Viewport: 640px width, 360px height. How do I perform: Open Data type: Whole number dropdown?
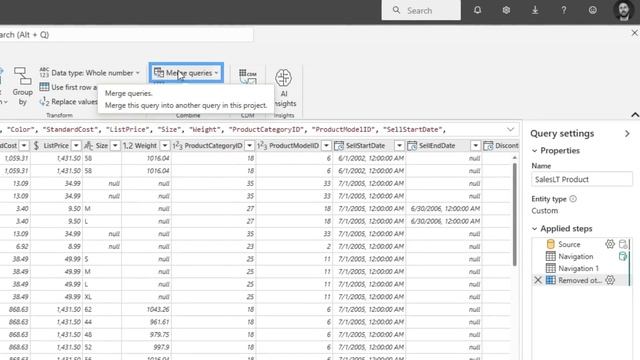click(x=90, y=73)
